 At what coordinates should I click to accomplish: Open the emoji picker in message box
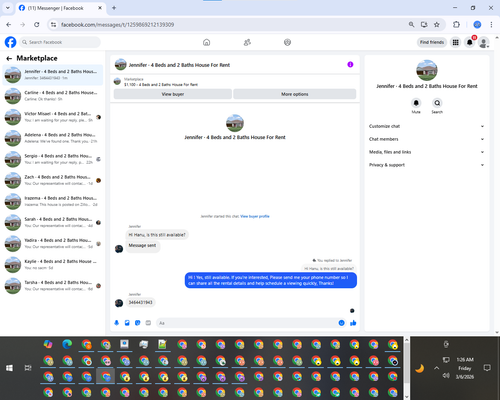click(341, 323)
